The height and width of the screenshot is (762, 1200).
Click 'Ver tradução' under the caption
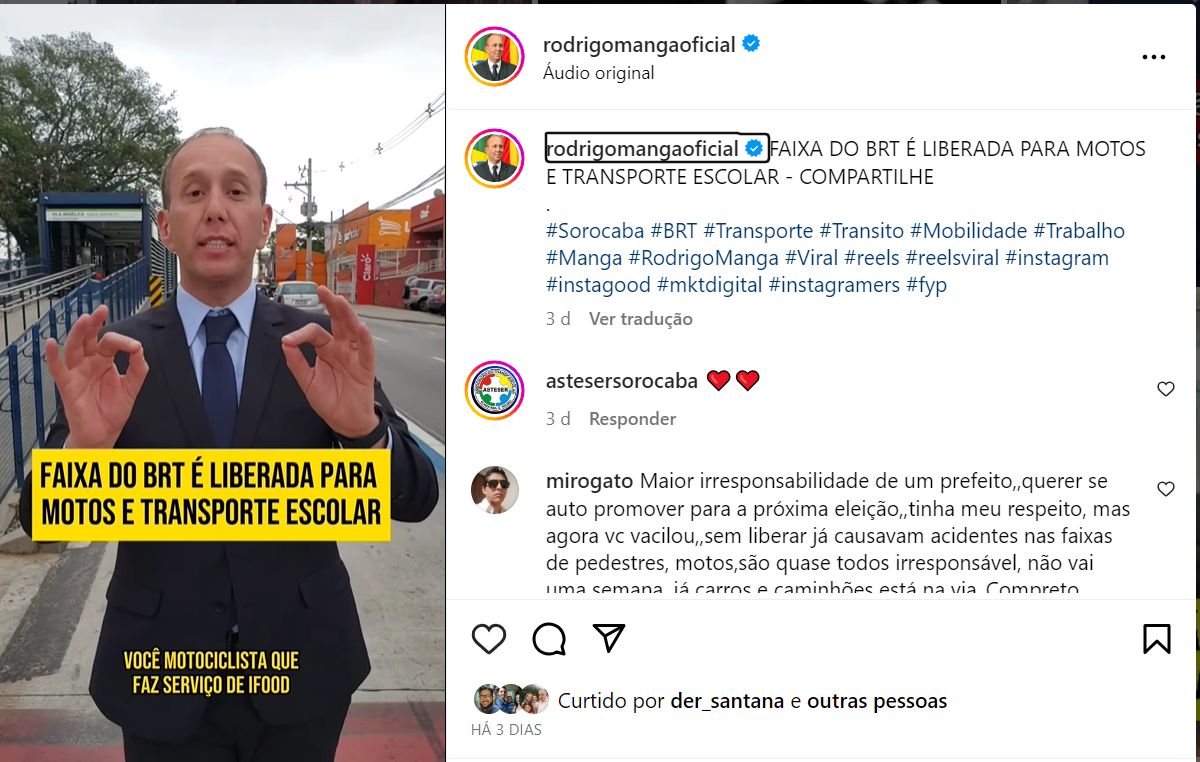coord(641,319)
